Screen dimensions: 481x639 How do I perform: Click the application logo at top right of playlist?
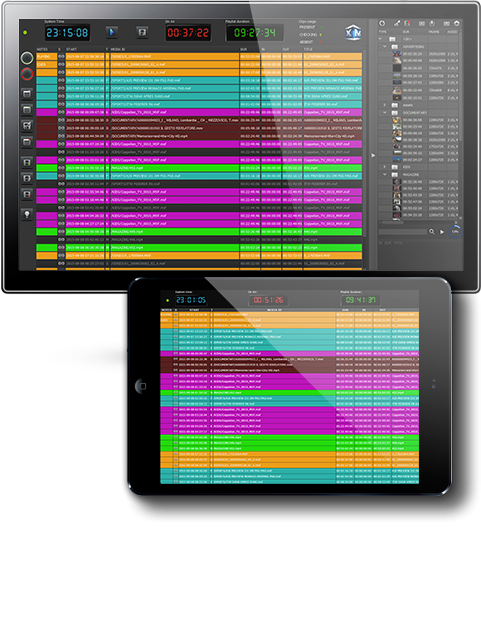click(x=353, y=33)
